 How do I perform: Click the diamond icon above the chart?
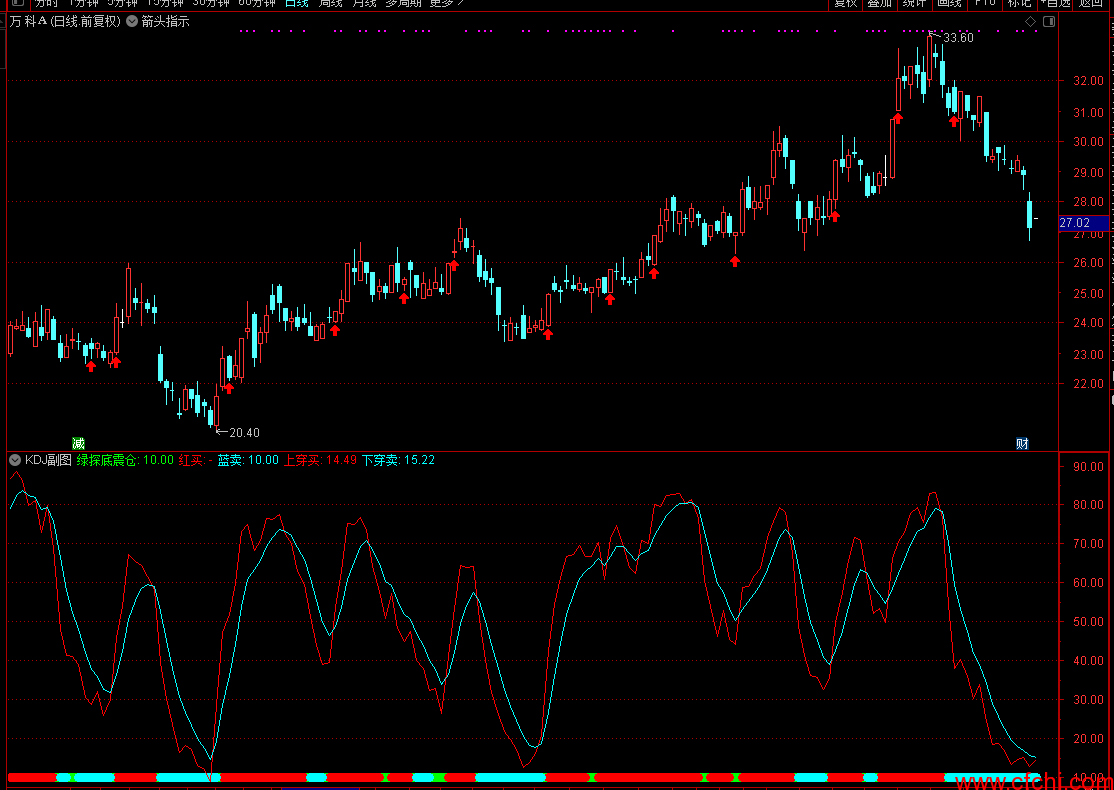coord(1030,22)
